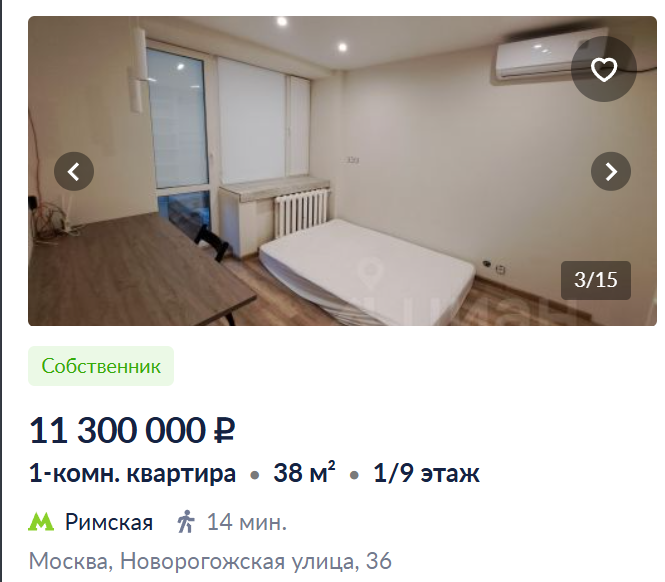Screen dimensions: 665x582
Task: Click the 1/9 этаж floor info
Action: pyautogui.click(x=426, y=473)
